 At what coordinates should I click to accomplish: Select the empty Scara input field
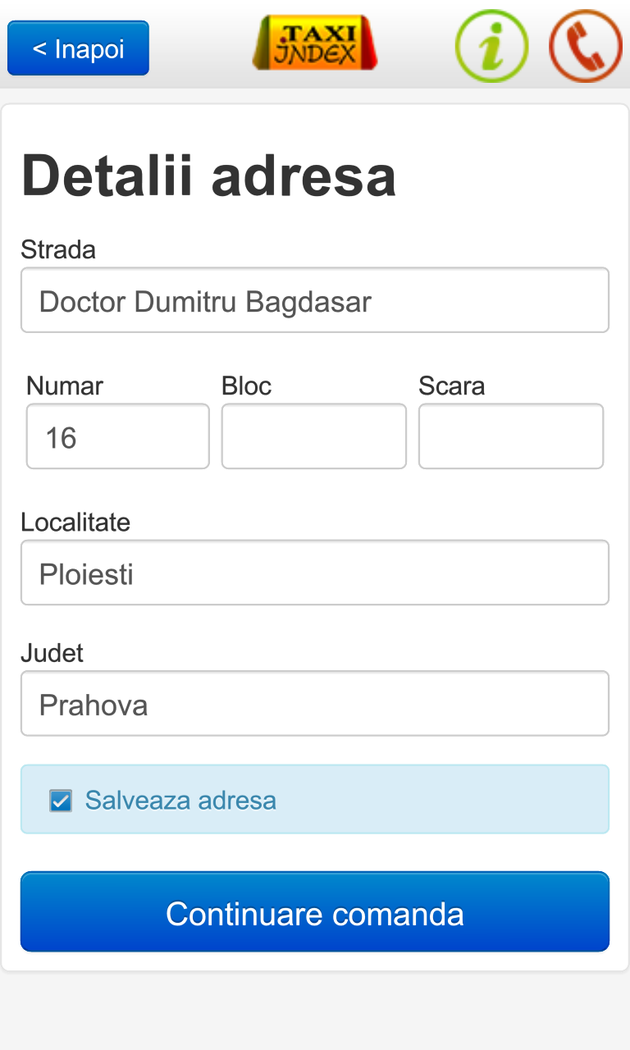coord(511,437)
